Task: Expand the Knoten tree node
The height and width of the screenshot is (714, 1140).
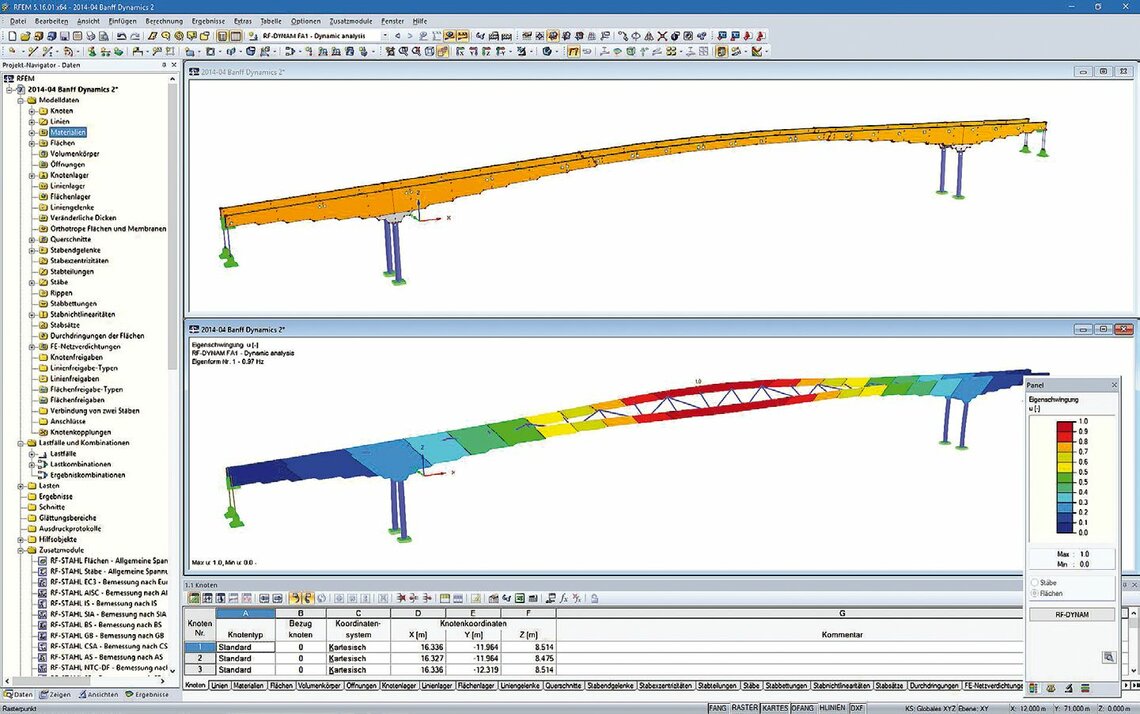Action: coord(32,111)
